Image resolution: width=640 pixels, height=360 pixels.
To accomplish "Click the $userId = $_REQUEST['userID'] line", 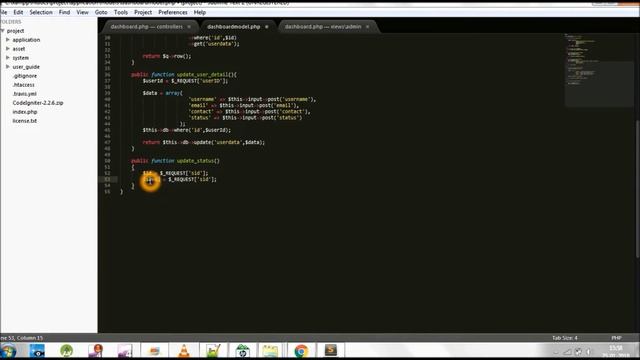I will [x=185, y=81].
